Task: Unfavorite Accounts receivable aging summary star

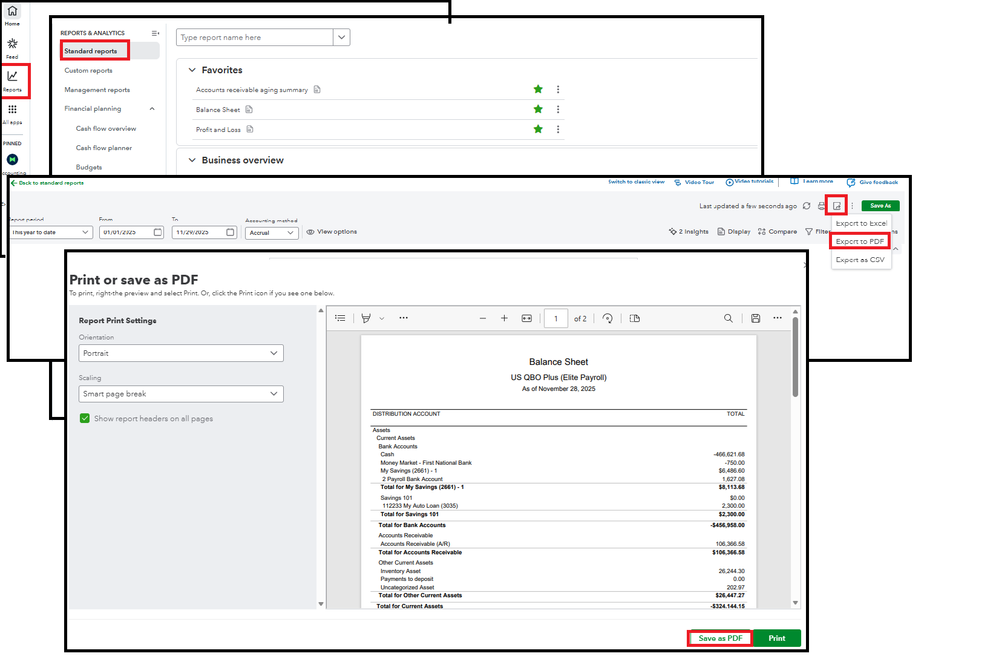Action: [538, 89]
